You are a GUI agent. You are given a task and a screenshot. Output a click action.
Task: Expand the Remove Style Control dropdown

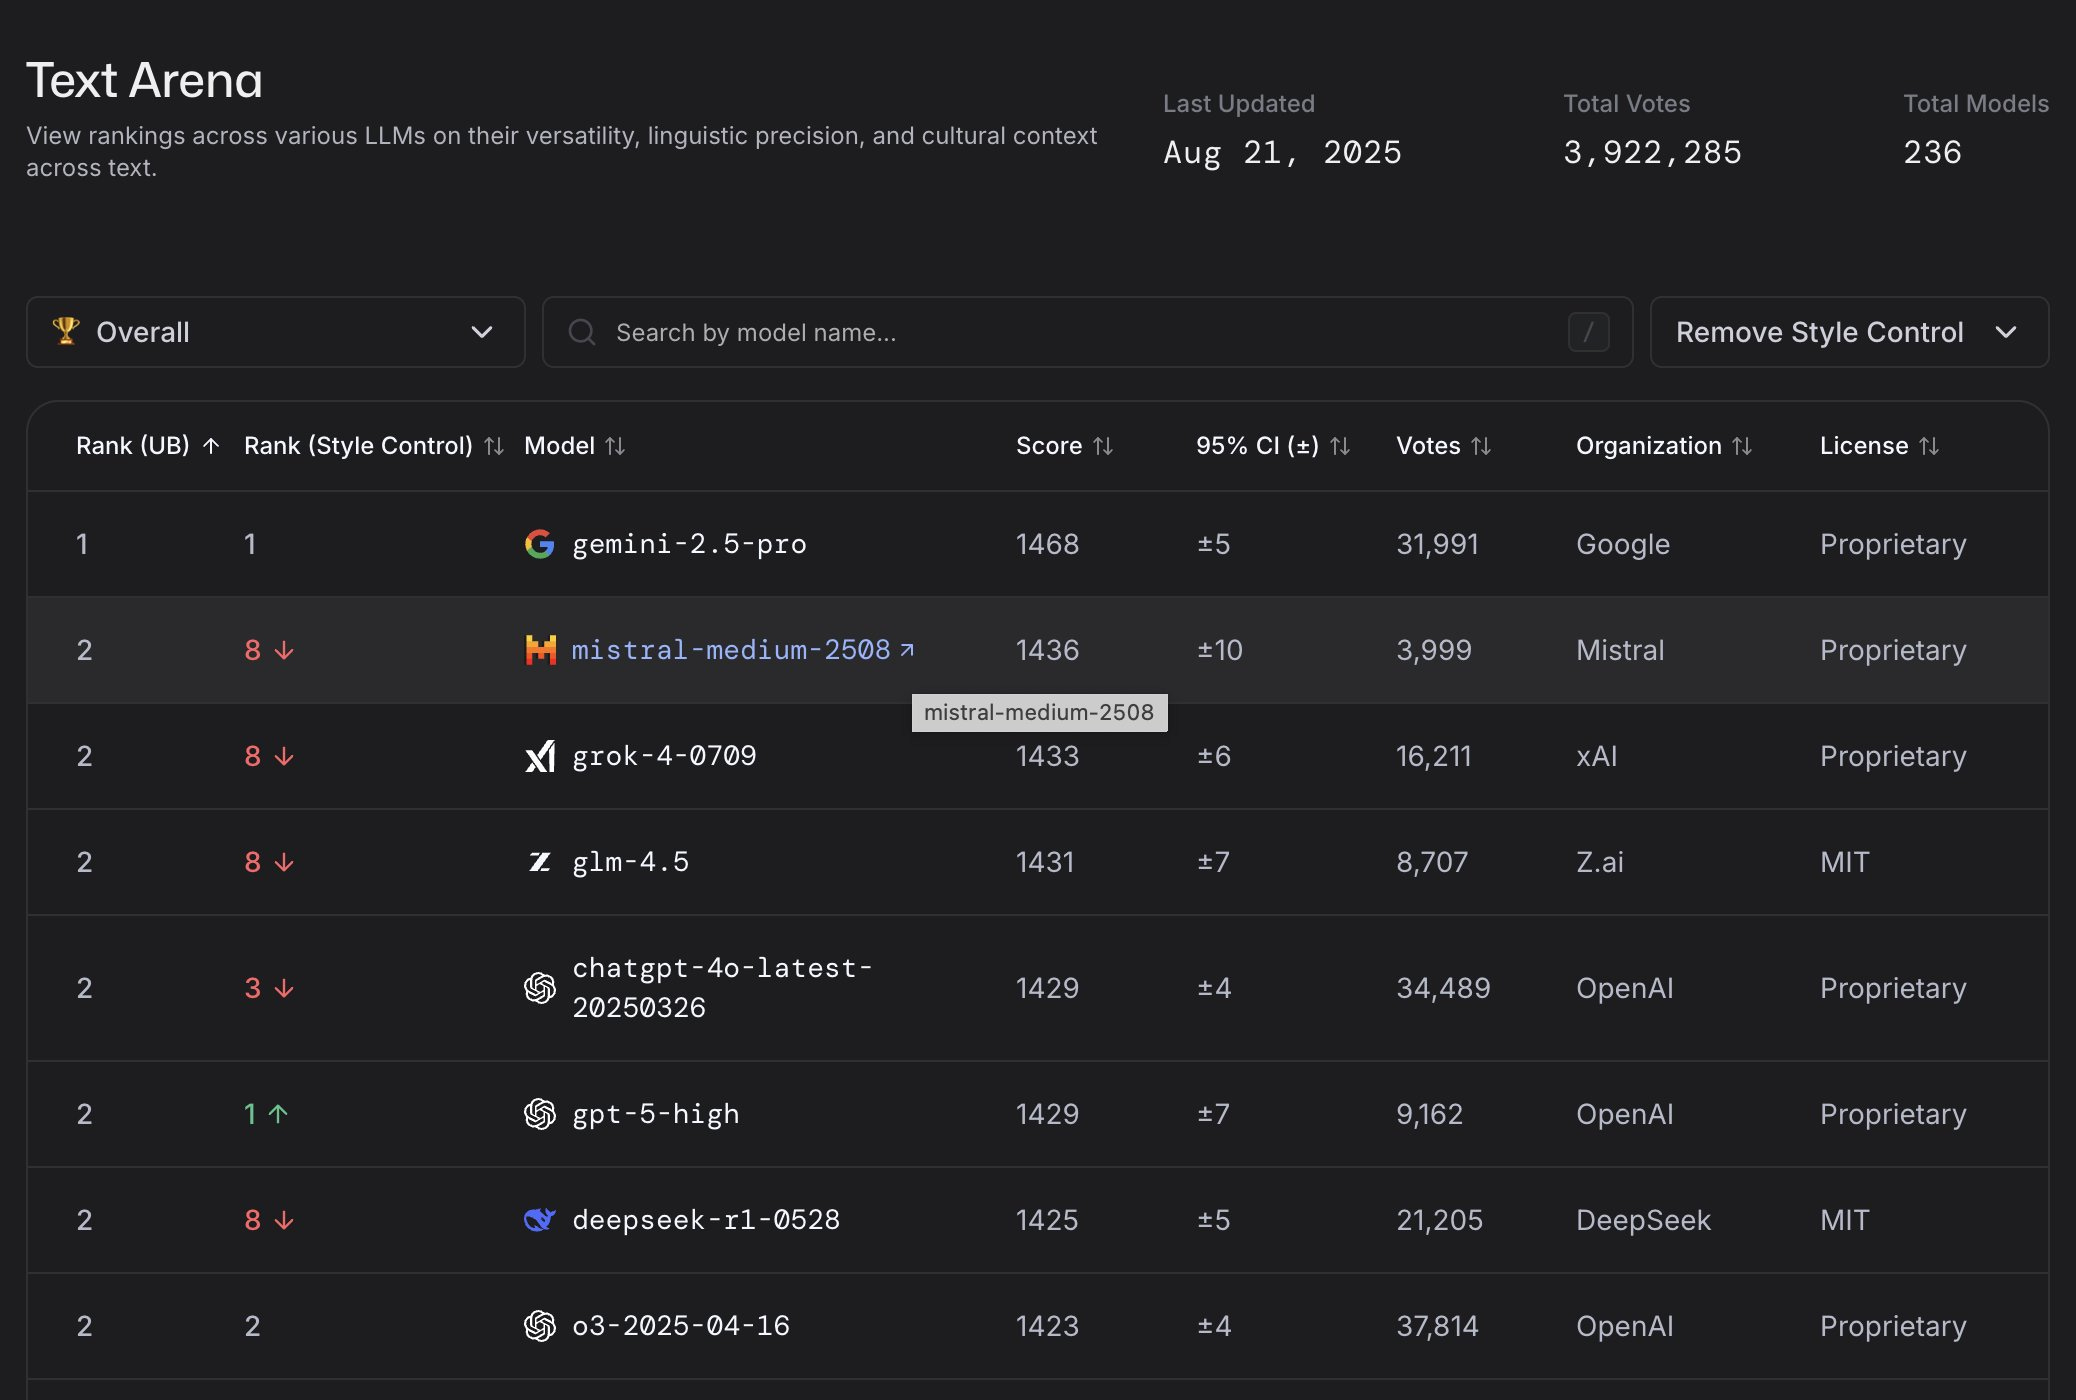click(x=1848, y=332)
